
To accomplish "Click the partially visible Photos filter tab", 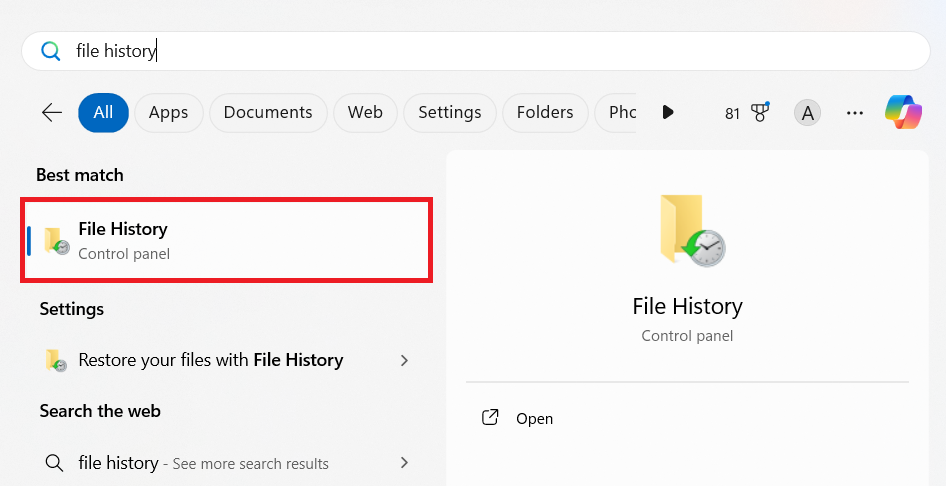I will (x=615, y=112).
